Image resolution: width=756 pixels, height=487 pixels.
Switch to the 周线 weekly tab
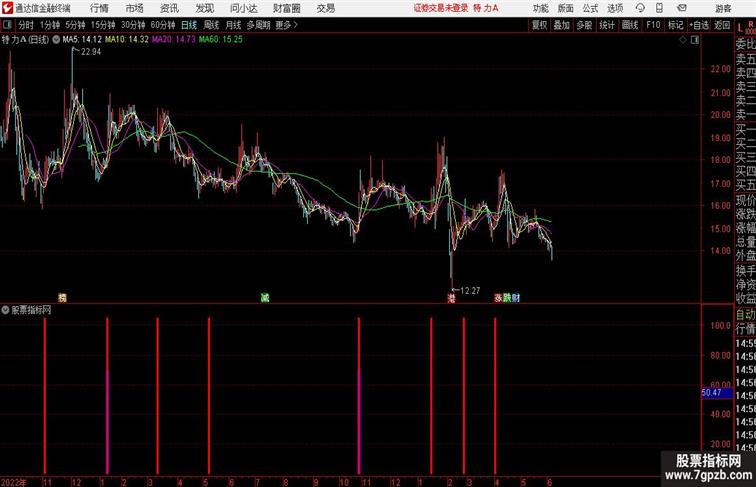211,25
